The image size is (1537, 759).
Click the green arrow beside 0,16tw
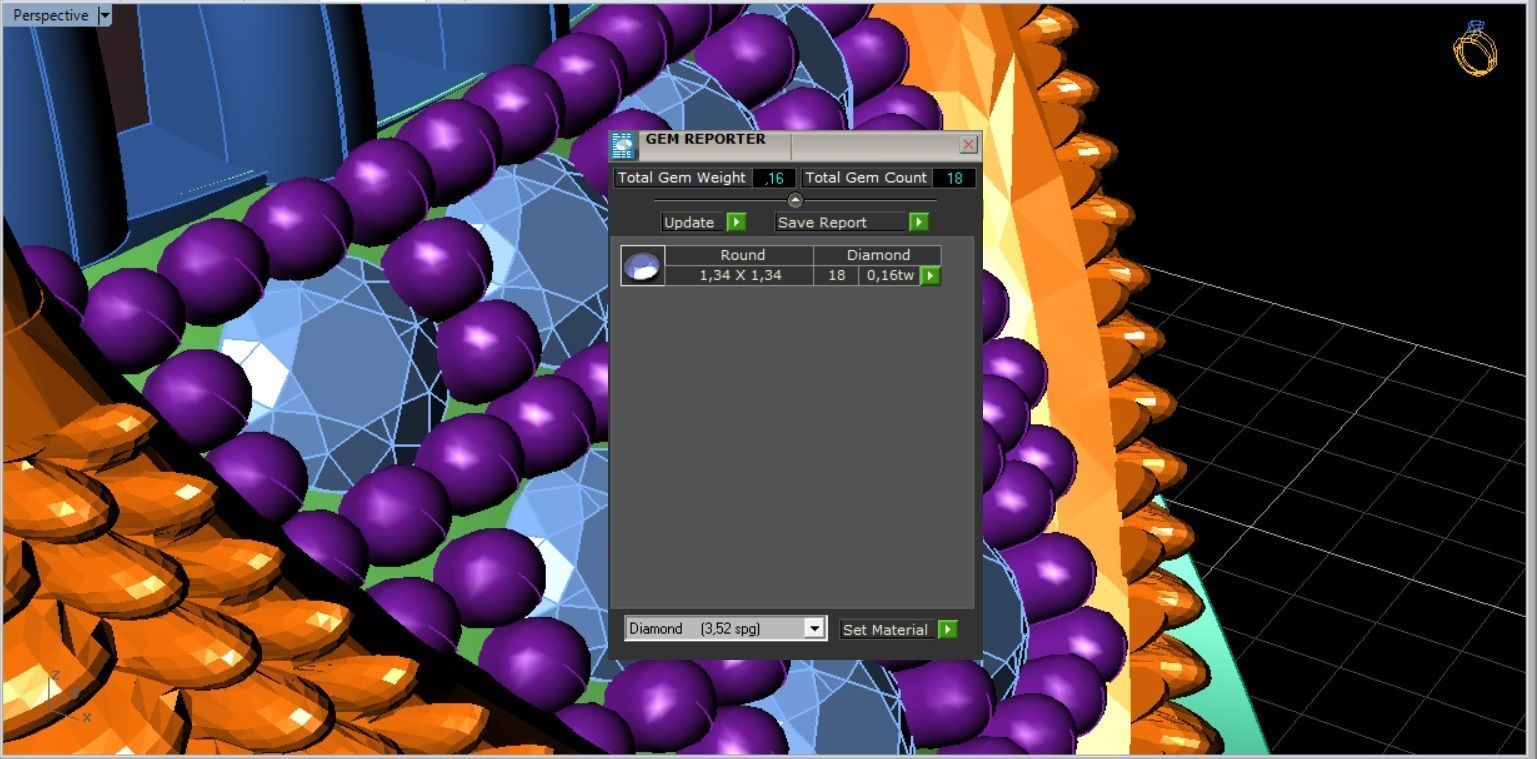point(930,275)
